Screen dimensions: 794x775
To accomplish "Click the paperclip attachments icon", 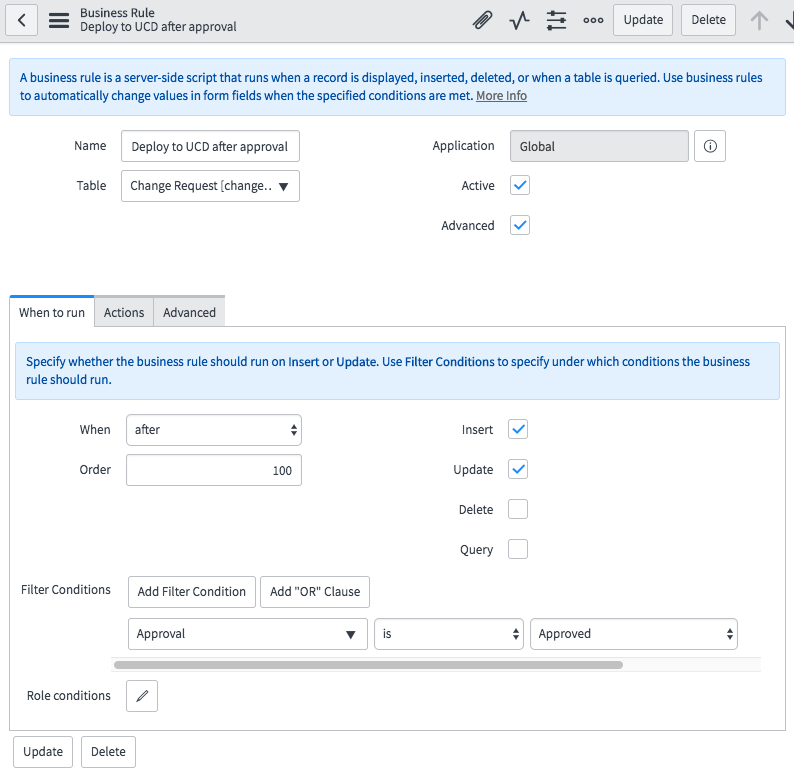I will coord(482,20).
